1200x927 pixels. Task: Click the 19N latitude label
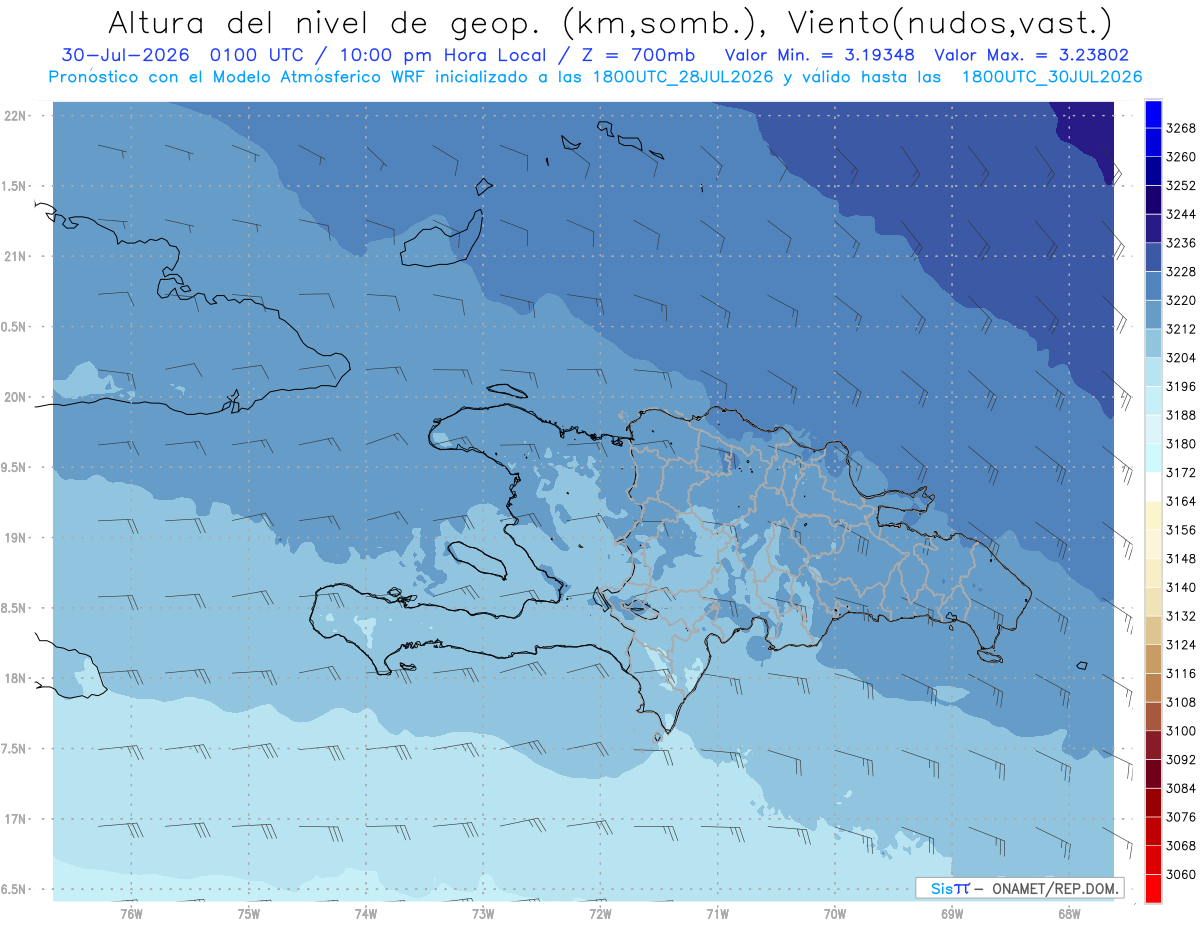15,537
